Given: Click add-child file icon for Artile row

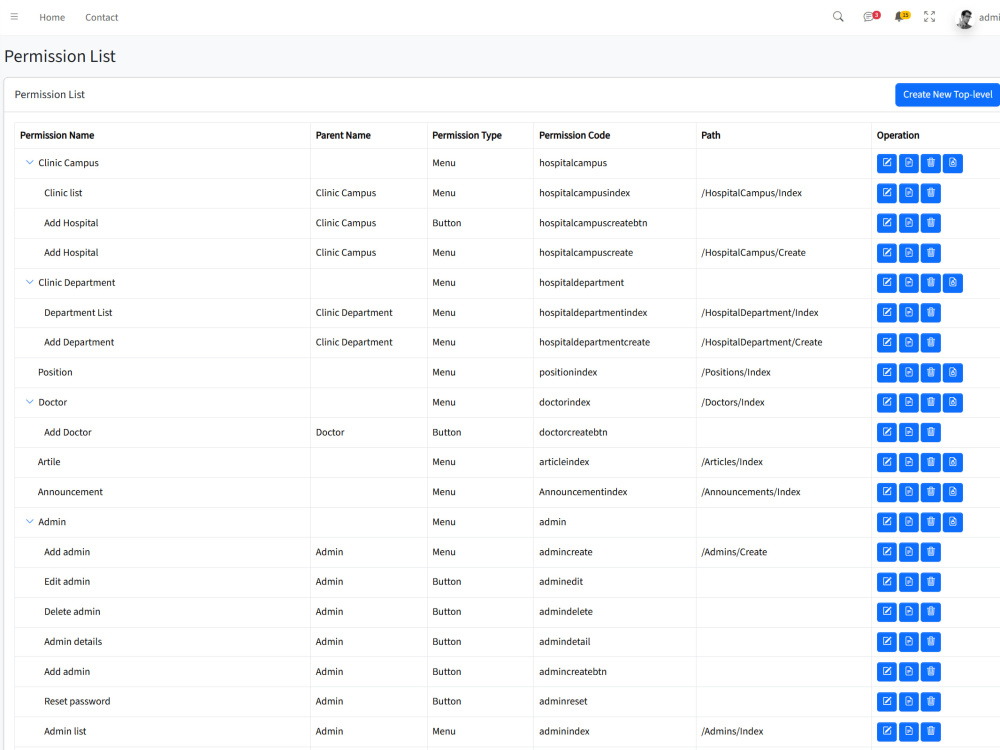Looking at the screenshot, I should (953, 462).
